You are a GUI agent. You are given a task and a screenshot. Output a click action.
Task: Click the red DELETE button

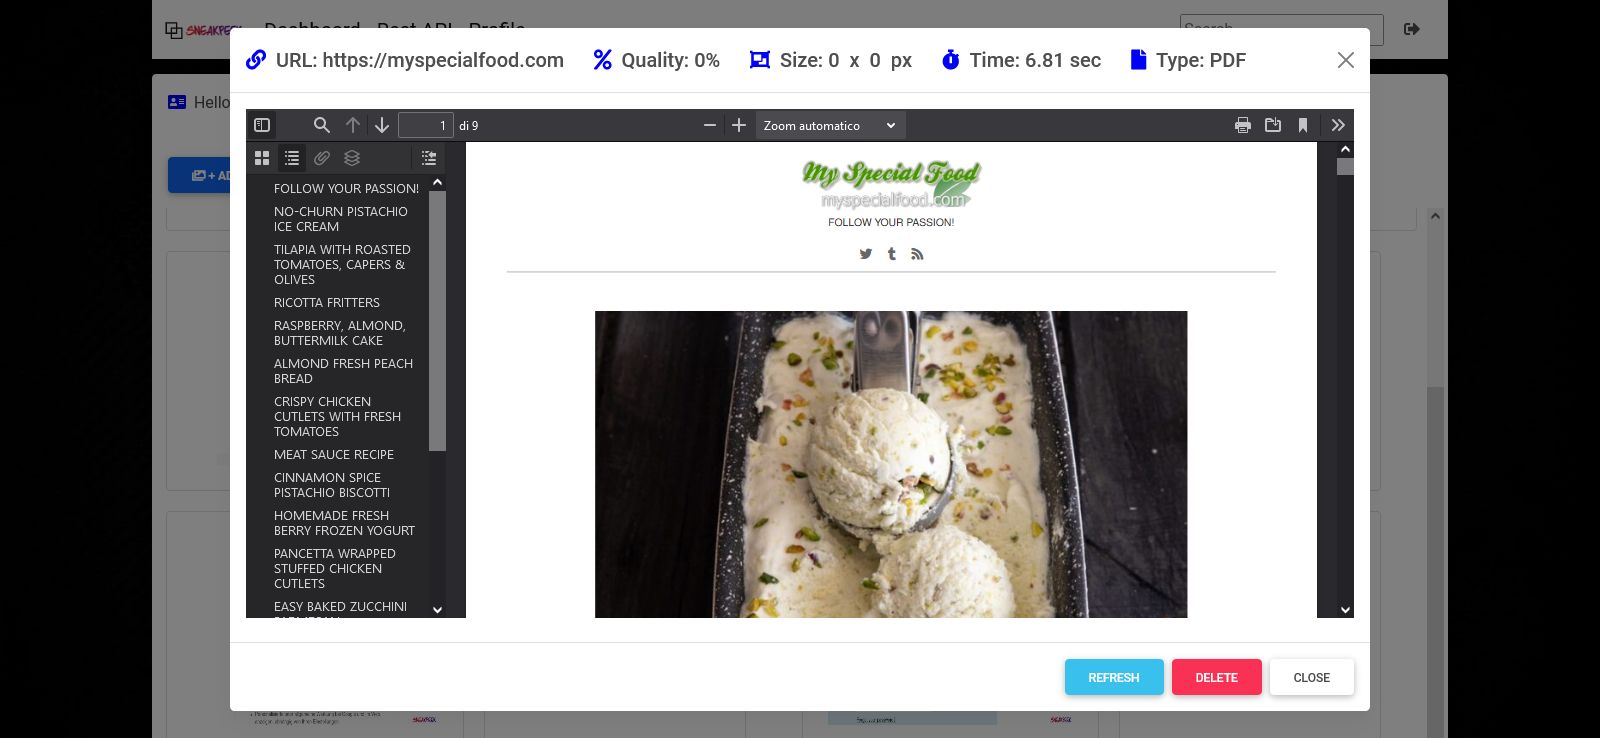point(1217,677)
